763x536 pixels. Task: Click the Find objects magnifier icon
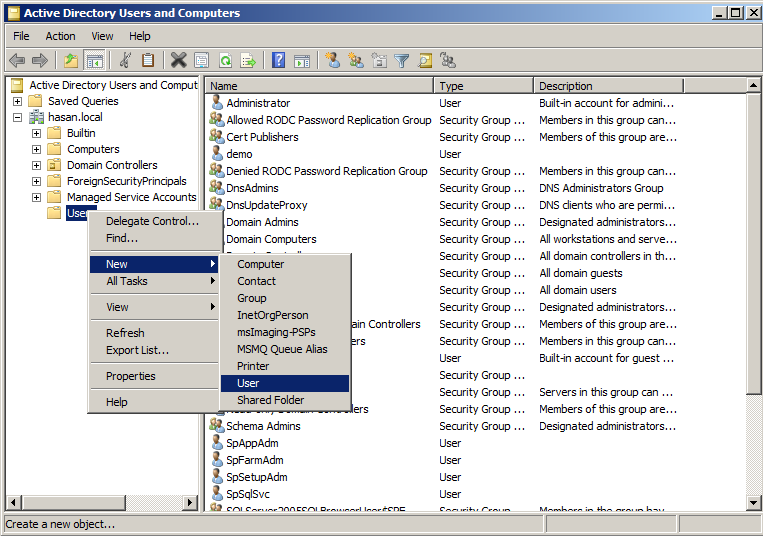click(425, 60)
